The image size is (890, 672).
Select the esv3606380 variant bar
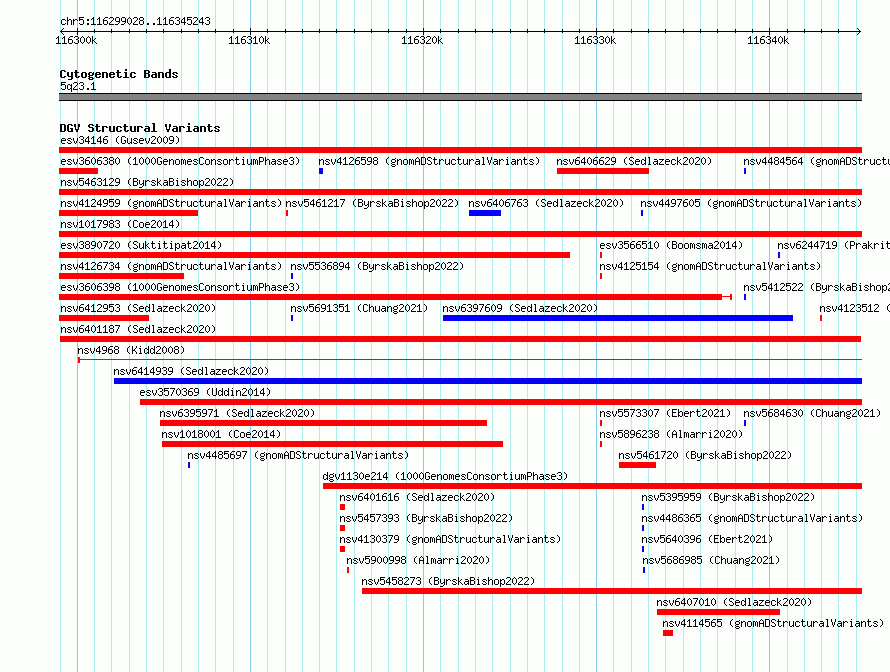(79, 171)
